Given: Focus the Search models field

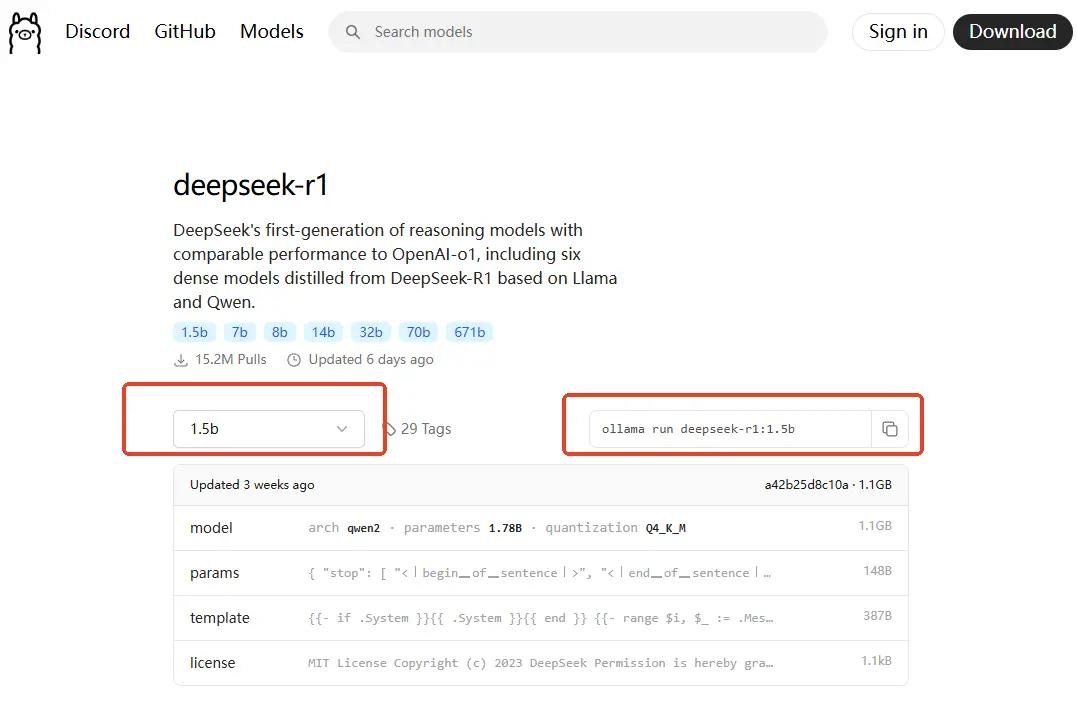Looking at the screenshot, I should pyautogui.click(x=578, y=32).
